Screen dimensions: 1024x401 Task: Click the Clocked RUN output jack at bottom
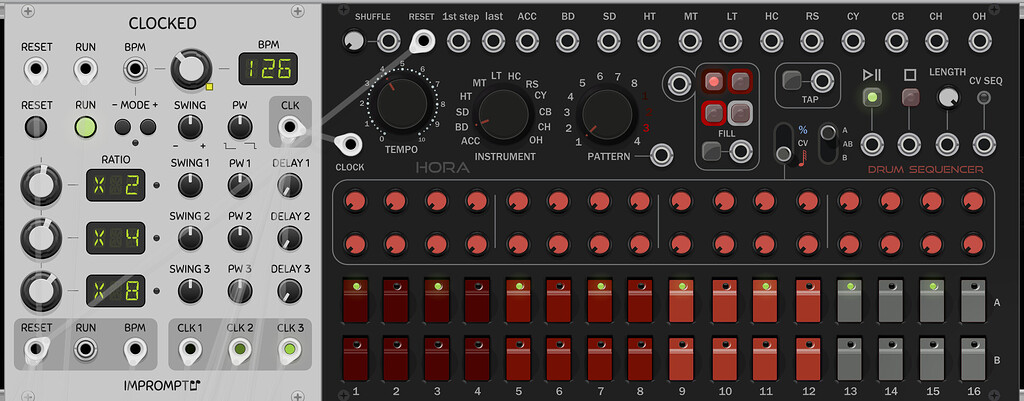coord(86,349)
